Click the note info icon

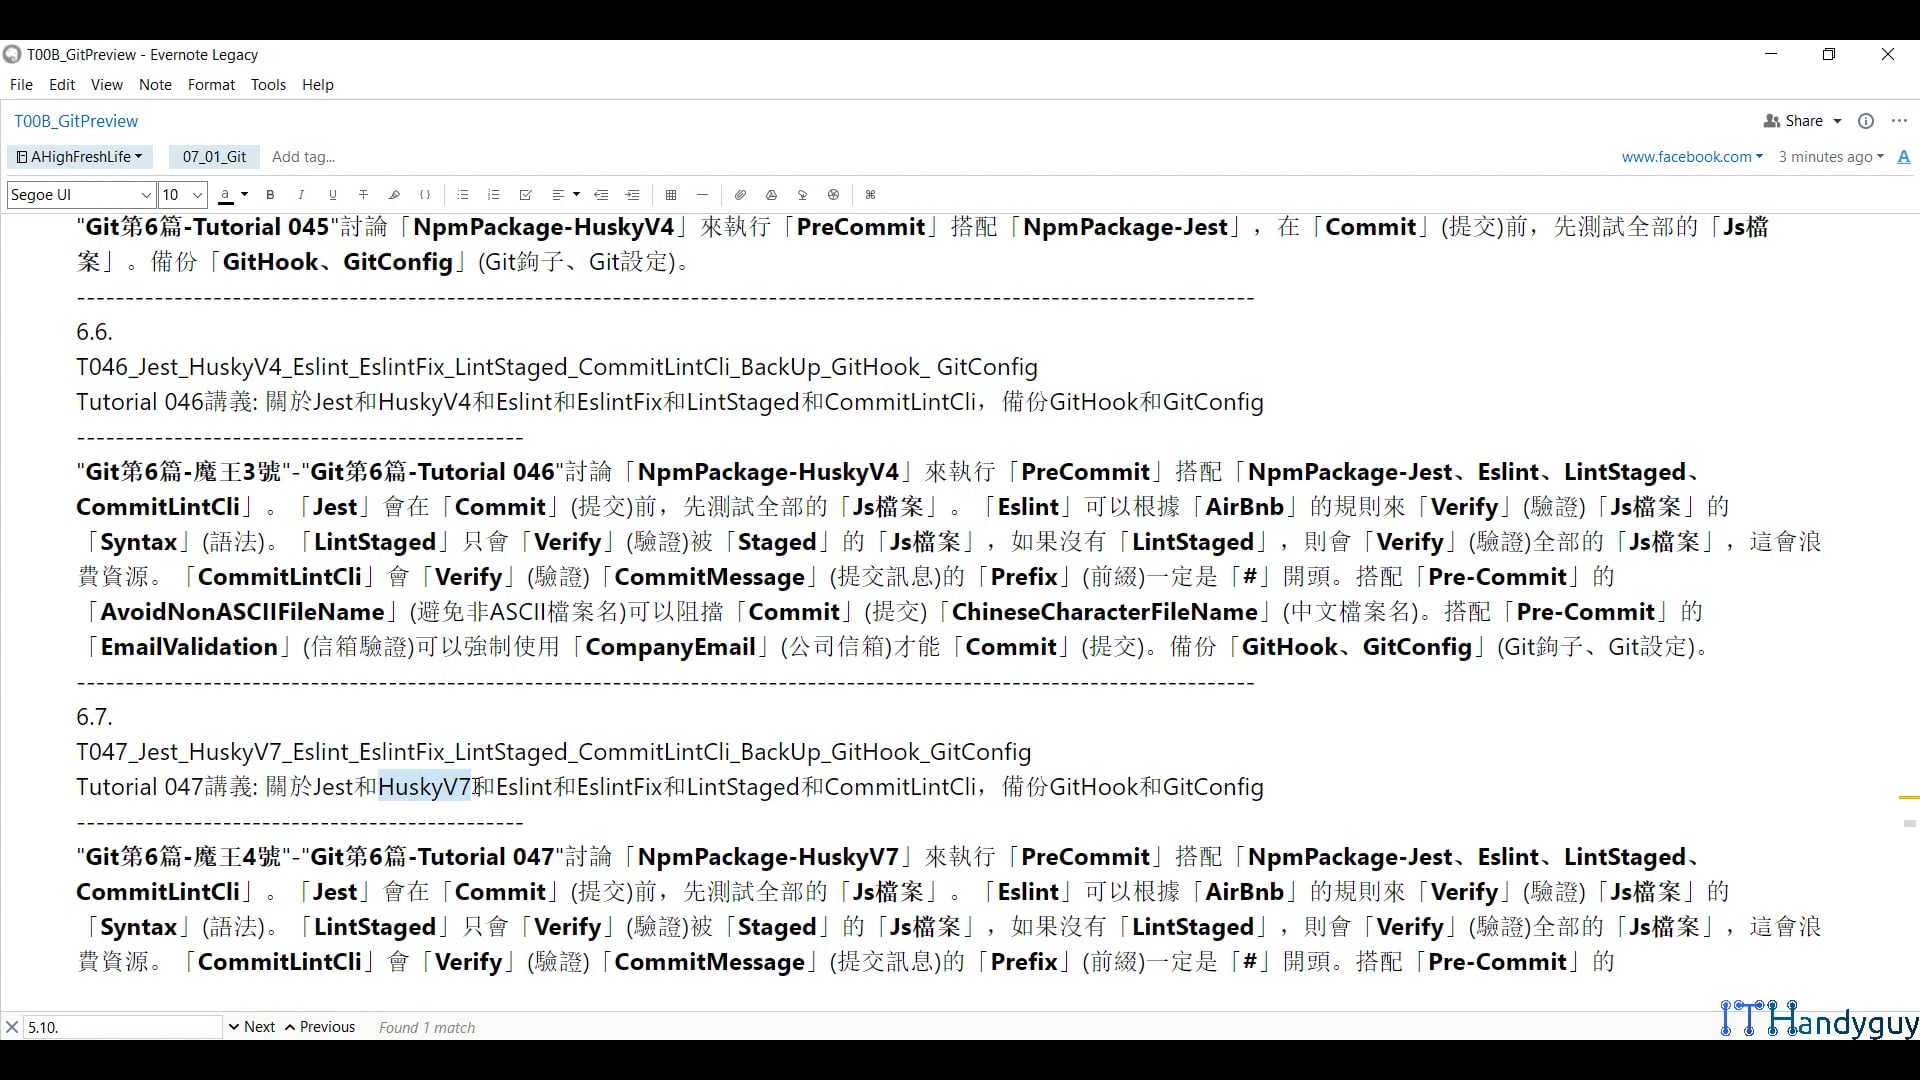pos(1866,120)
